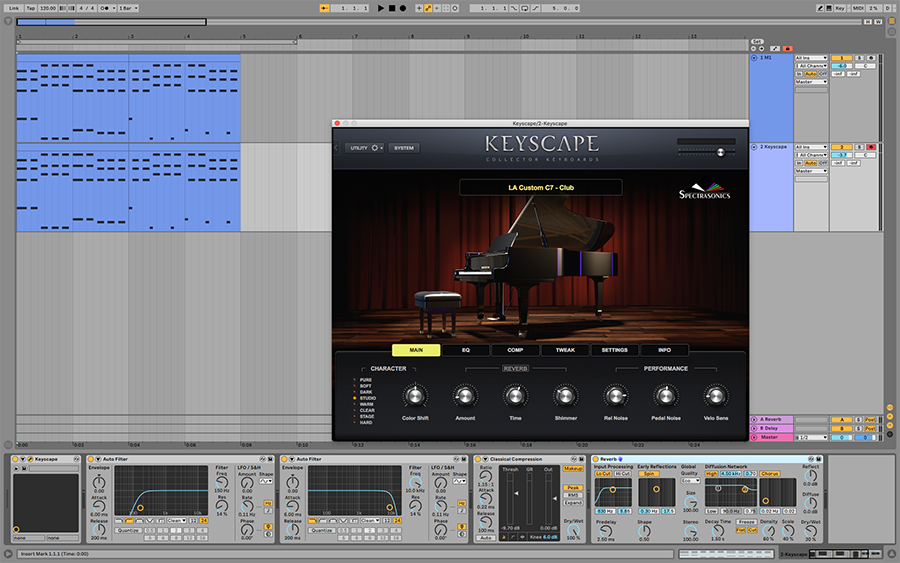Toggle the loop switch icon
This screenshot has height=563, width=900.
click(x=525, y=8)
